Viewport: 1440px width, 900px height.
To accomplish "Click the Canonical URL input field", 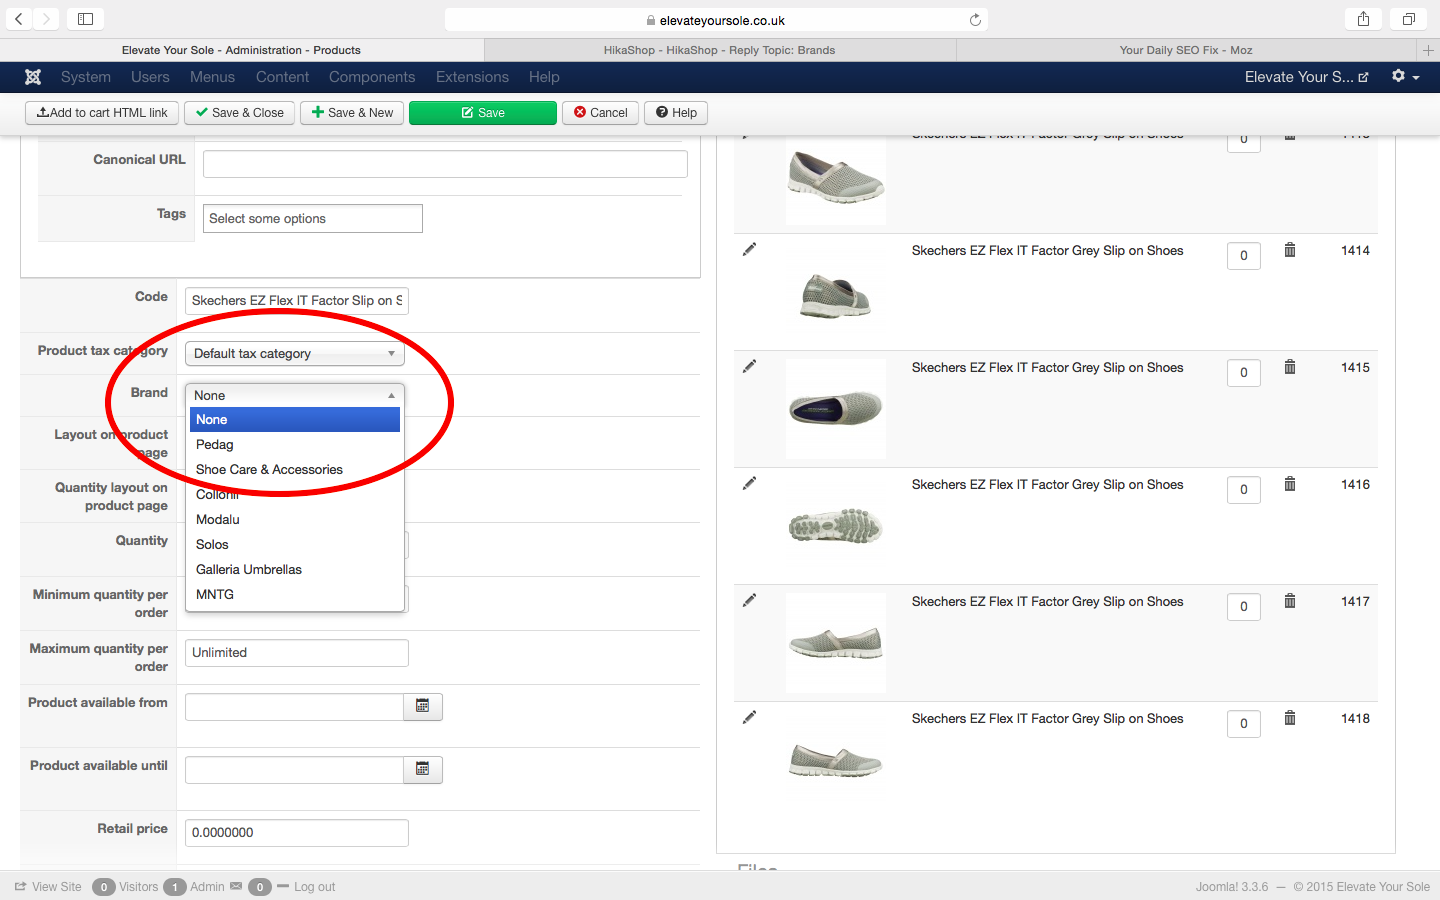I will pyautogui.click(x=445, y=164).
